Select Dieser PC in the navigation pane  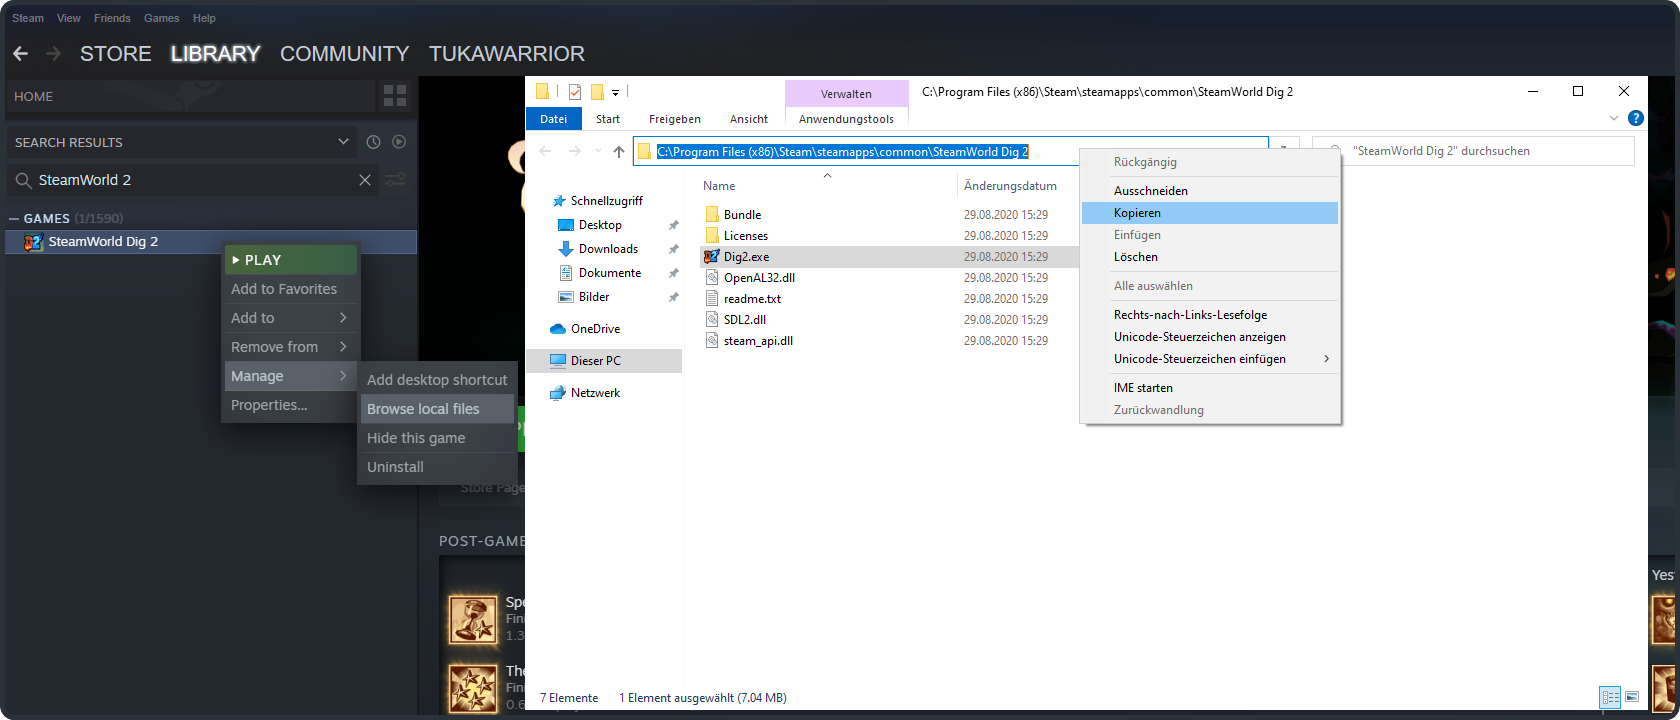[x=606, y=361]
